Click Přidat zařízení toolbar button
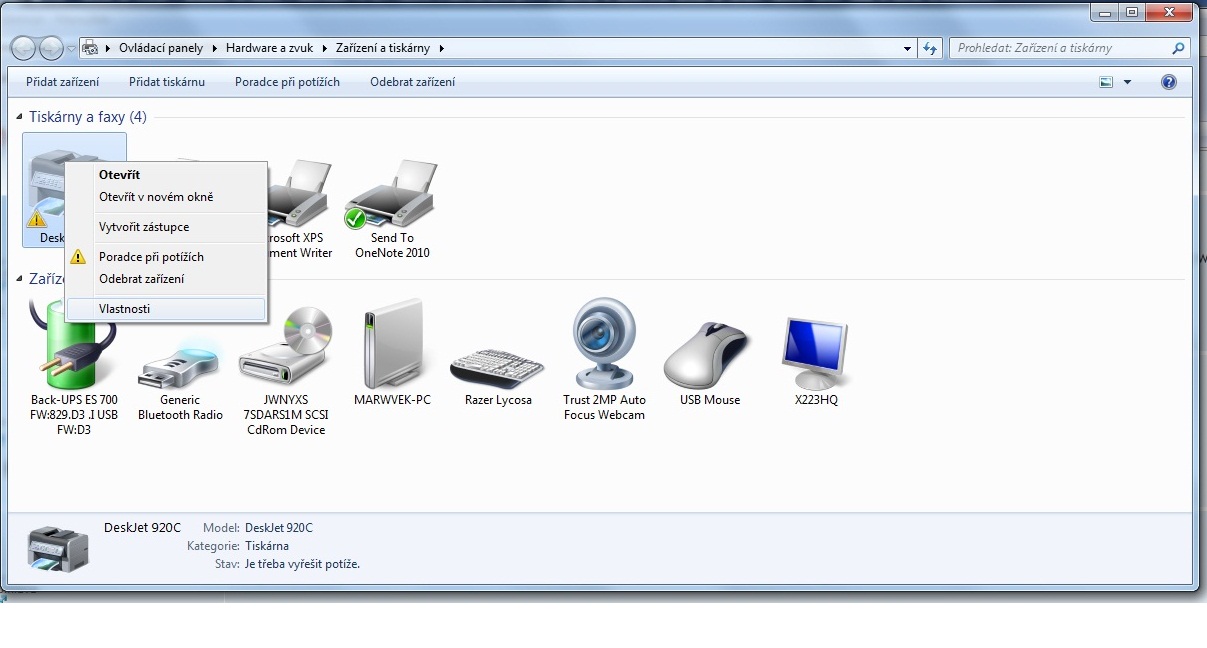Viewport: 1207px width, 648px height. click(63, 82)
